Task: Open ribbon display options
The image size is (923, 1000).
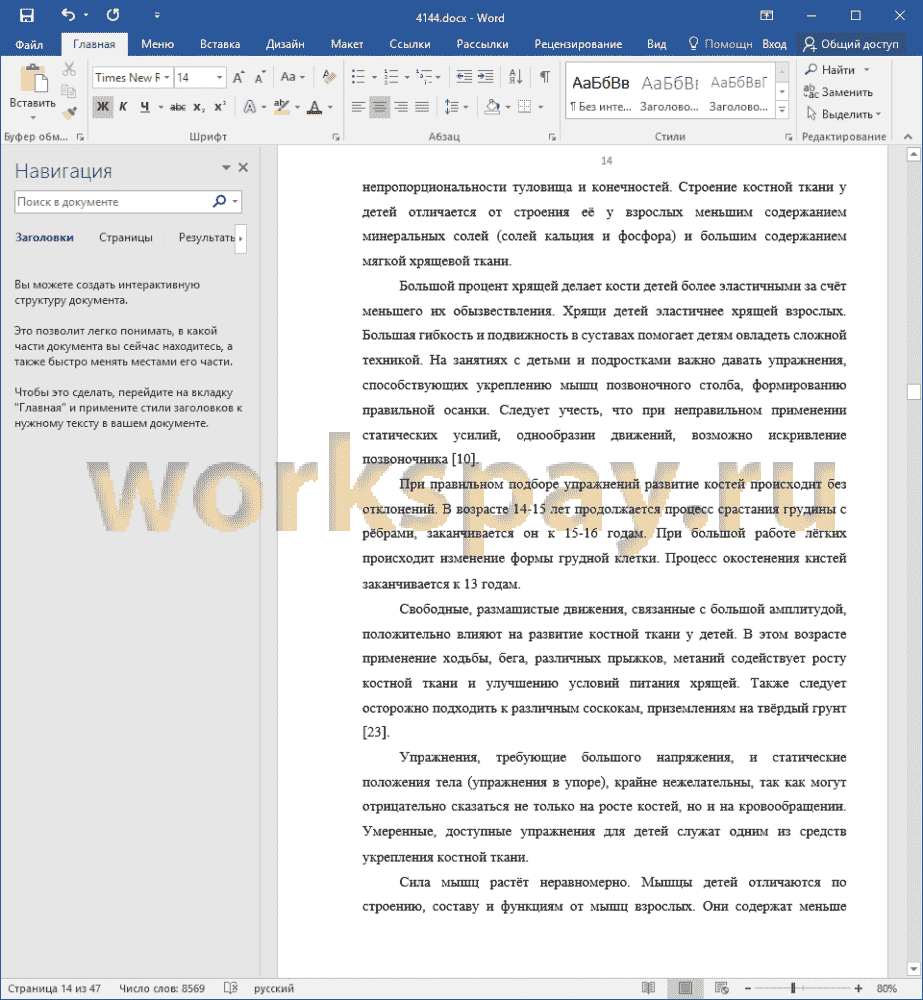Action: click(x=766, y=15)
